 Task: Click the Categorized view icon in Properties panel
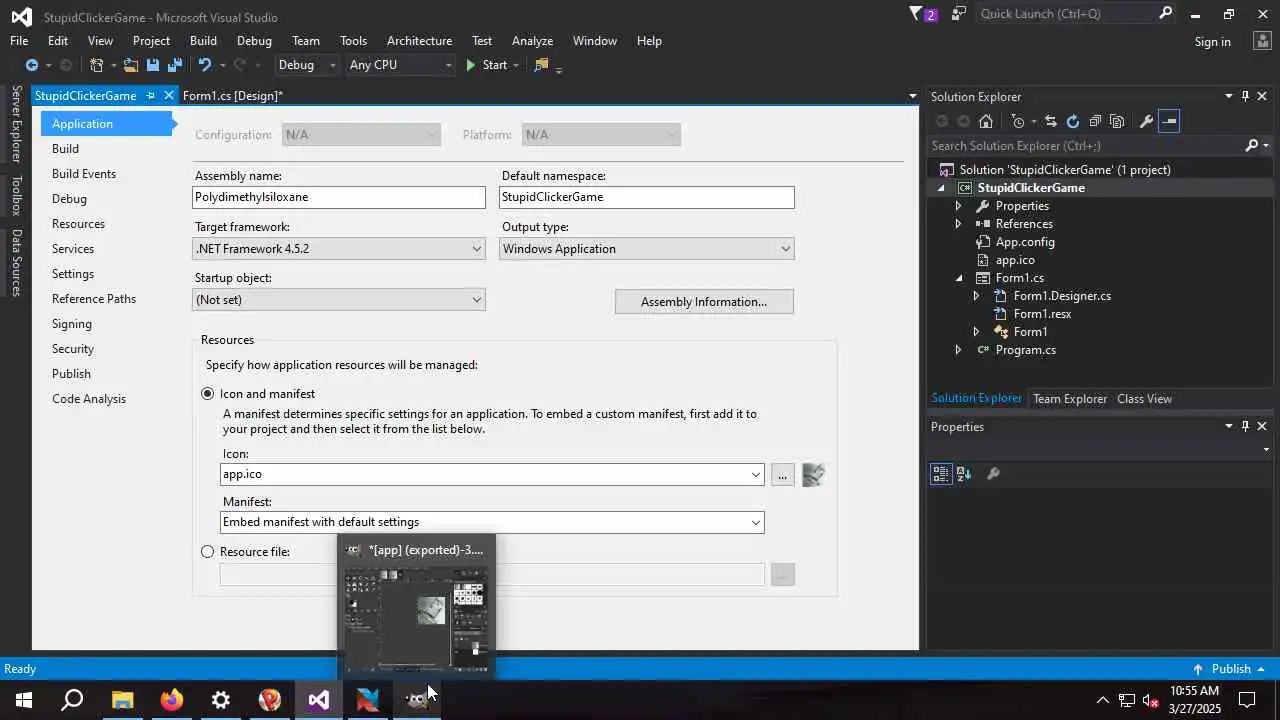click(941, 474)
